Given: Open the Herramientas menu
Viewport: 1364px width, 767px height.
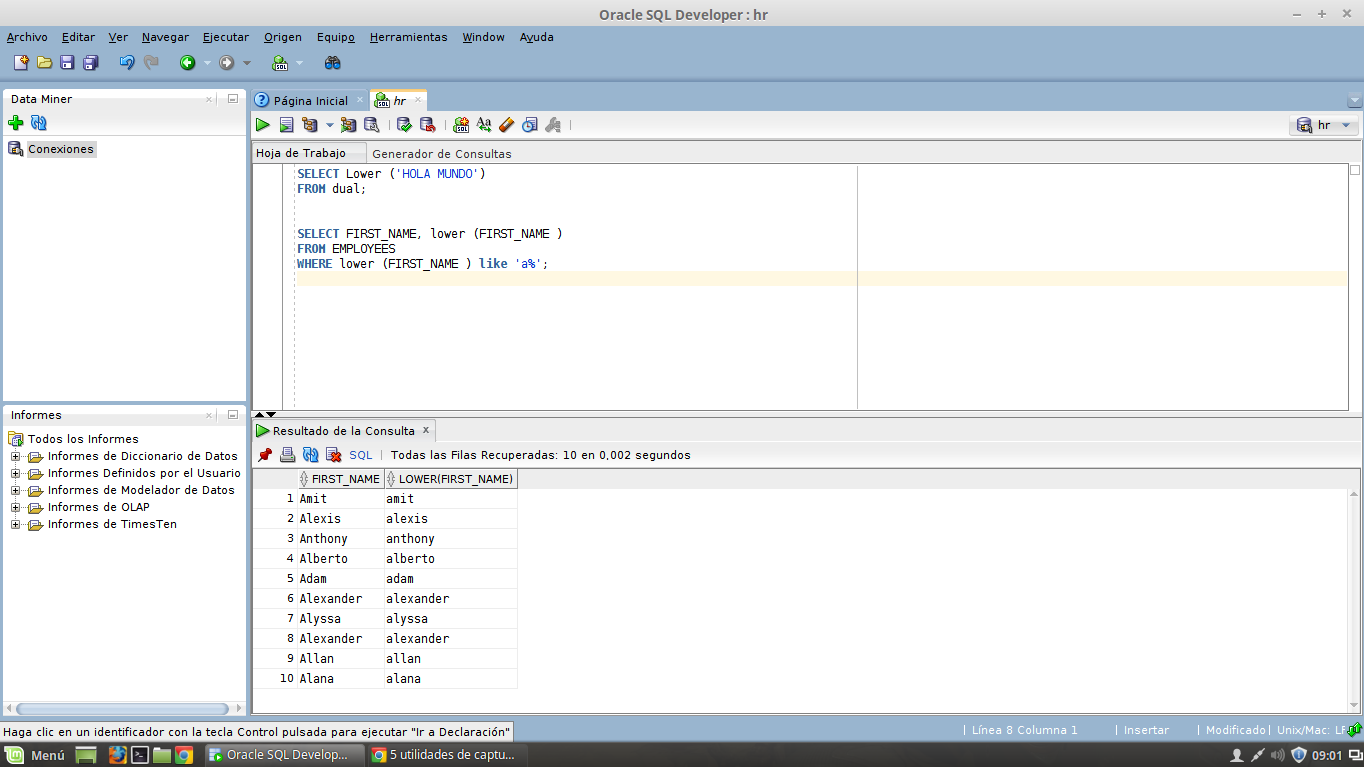Looking at the screenshot, I should pos(408,37).
